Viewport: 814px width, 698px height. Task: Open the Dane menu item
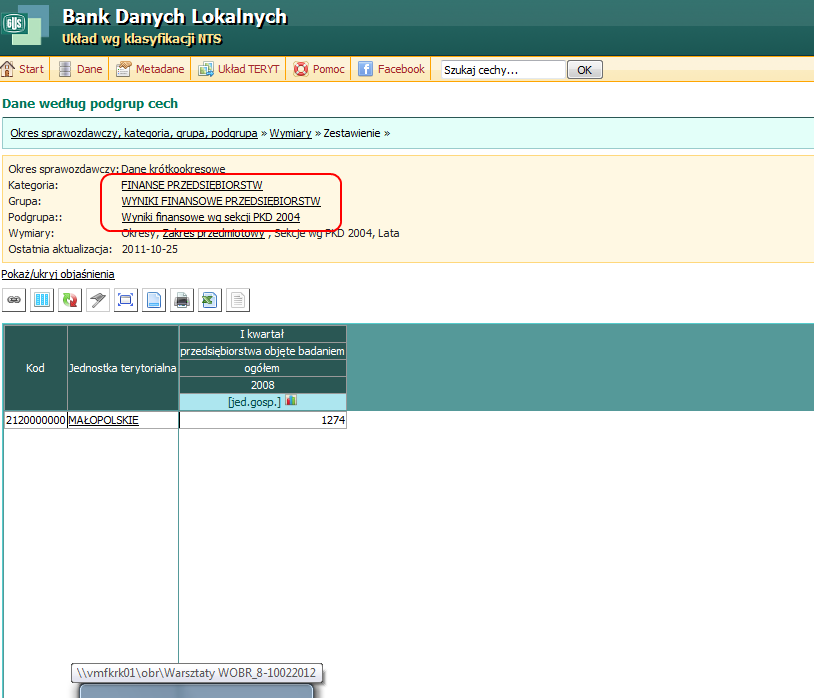click(89, 69)
